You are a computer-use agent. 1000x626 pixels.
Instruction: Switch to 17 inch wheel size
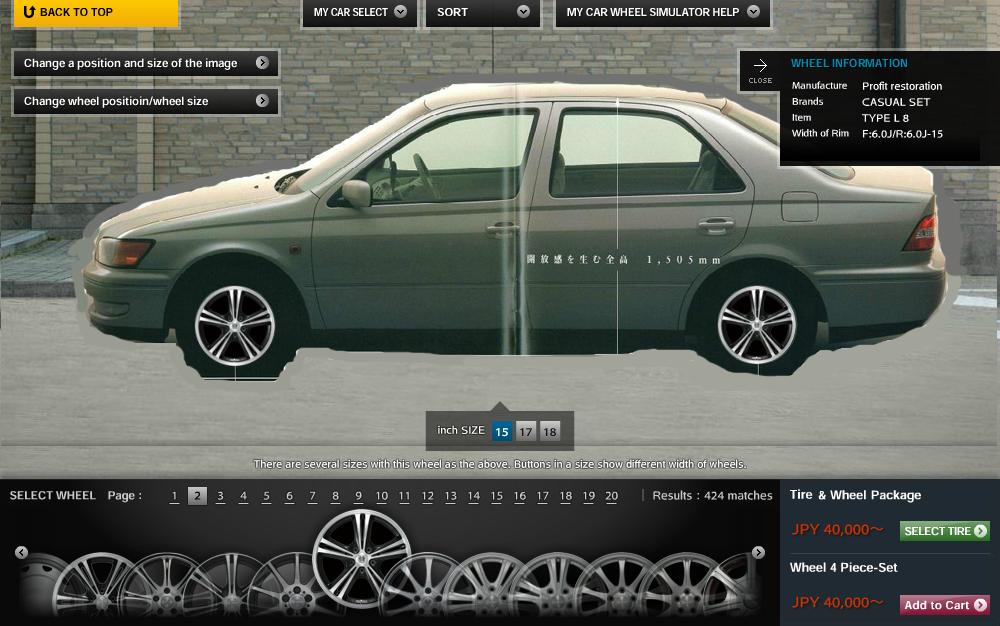(526, 432)
